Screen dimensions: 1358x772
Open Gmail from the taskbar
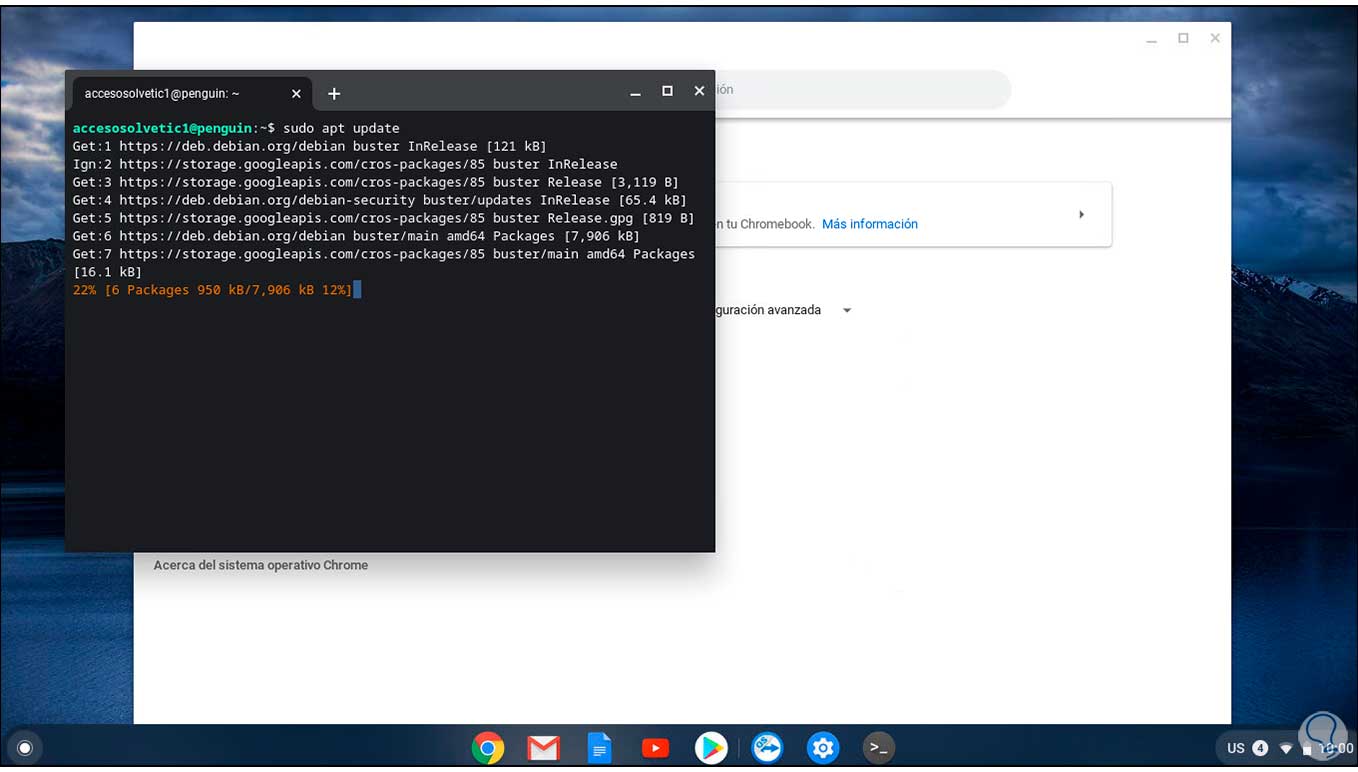click(x=543, y=747)
